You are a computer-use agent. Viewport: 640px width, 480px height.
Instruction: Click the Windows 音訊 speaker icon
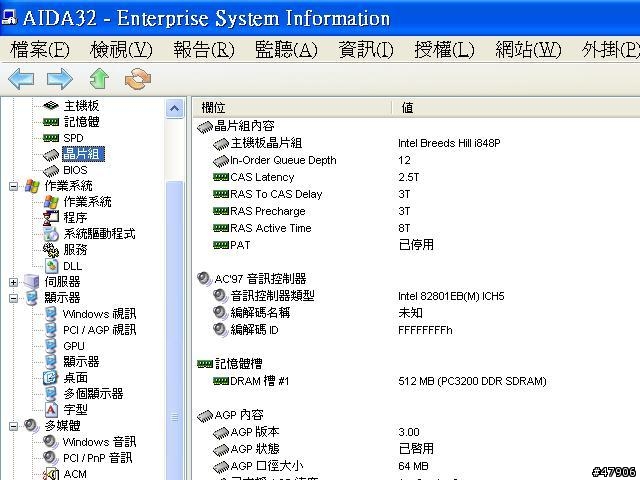tap(50, 442)
